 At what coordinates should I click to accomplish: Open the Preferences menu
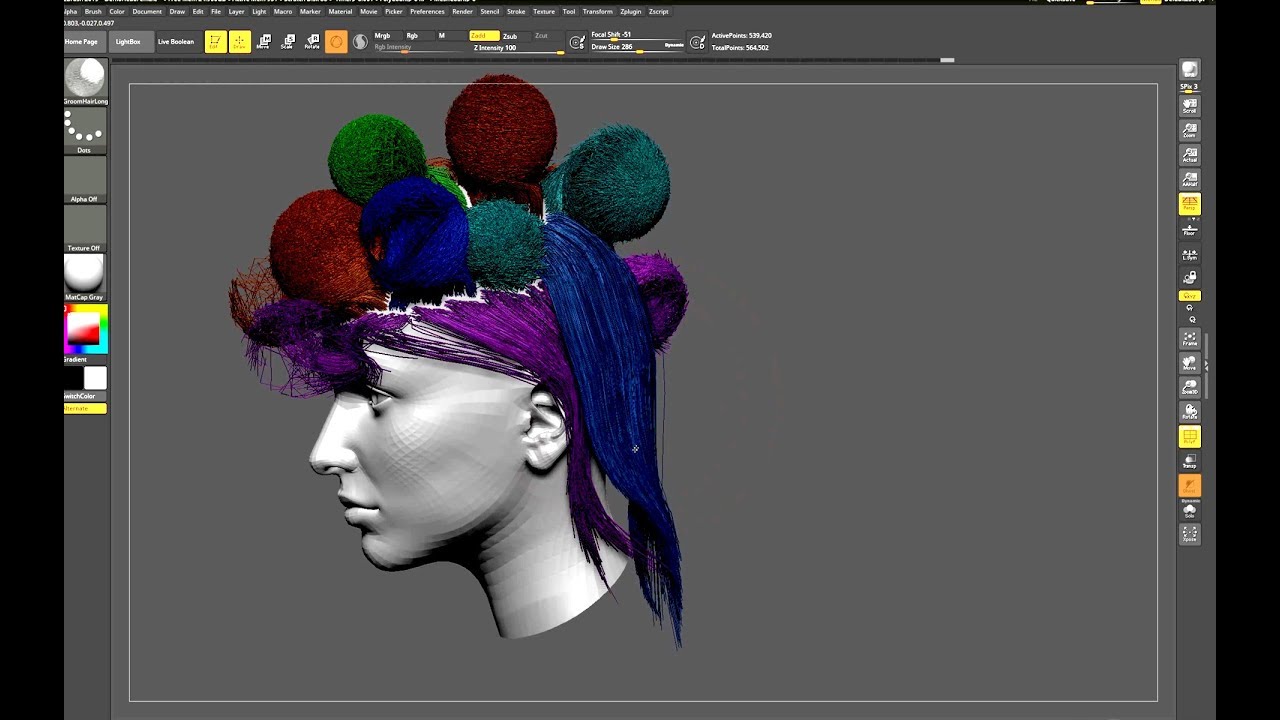point(427,12)
